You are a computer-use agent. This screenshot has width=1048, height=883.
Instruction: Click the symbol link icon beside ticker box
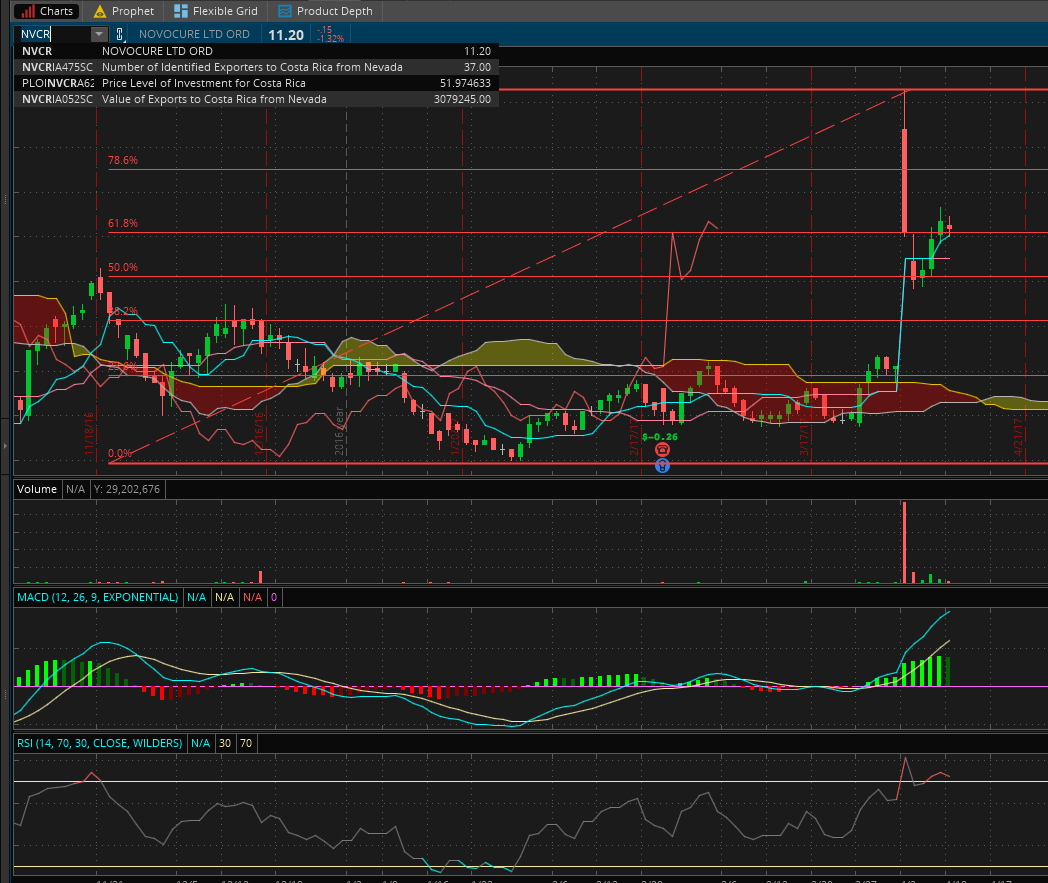[x=119, y=34]
